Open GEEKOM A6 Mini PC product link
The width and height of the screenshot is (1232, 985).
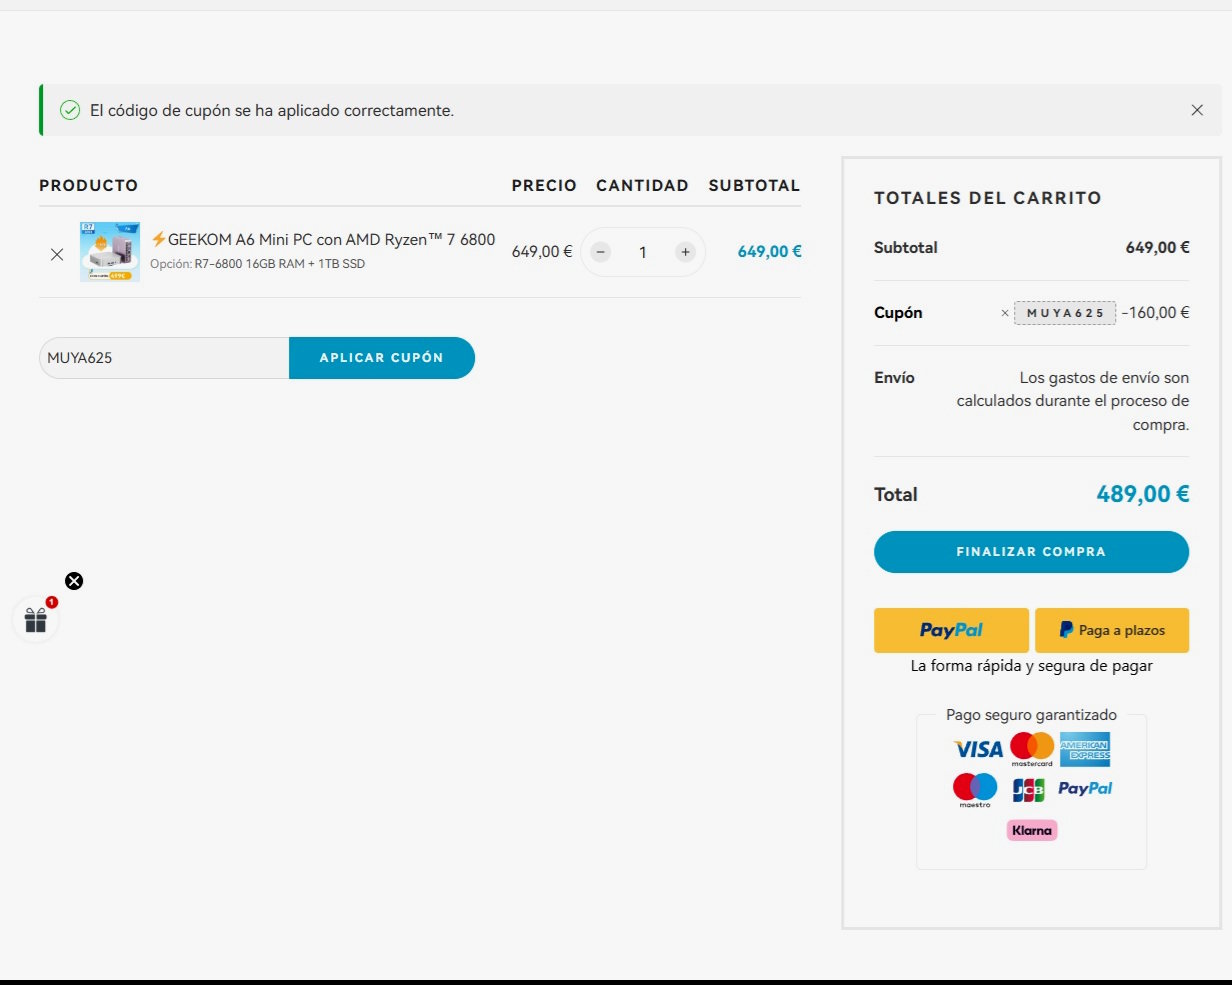pyautogui.click(x=323, y=240)
